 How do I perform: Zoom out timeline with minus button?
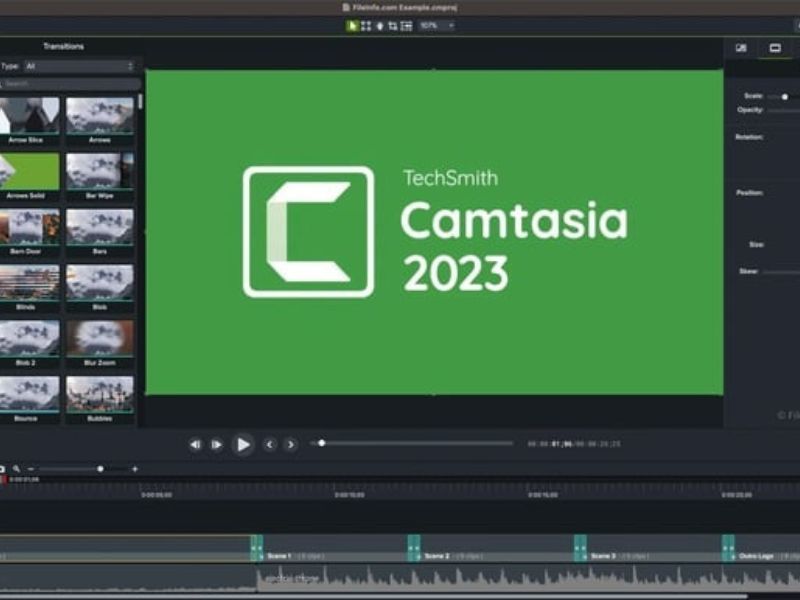[31, 469]
